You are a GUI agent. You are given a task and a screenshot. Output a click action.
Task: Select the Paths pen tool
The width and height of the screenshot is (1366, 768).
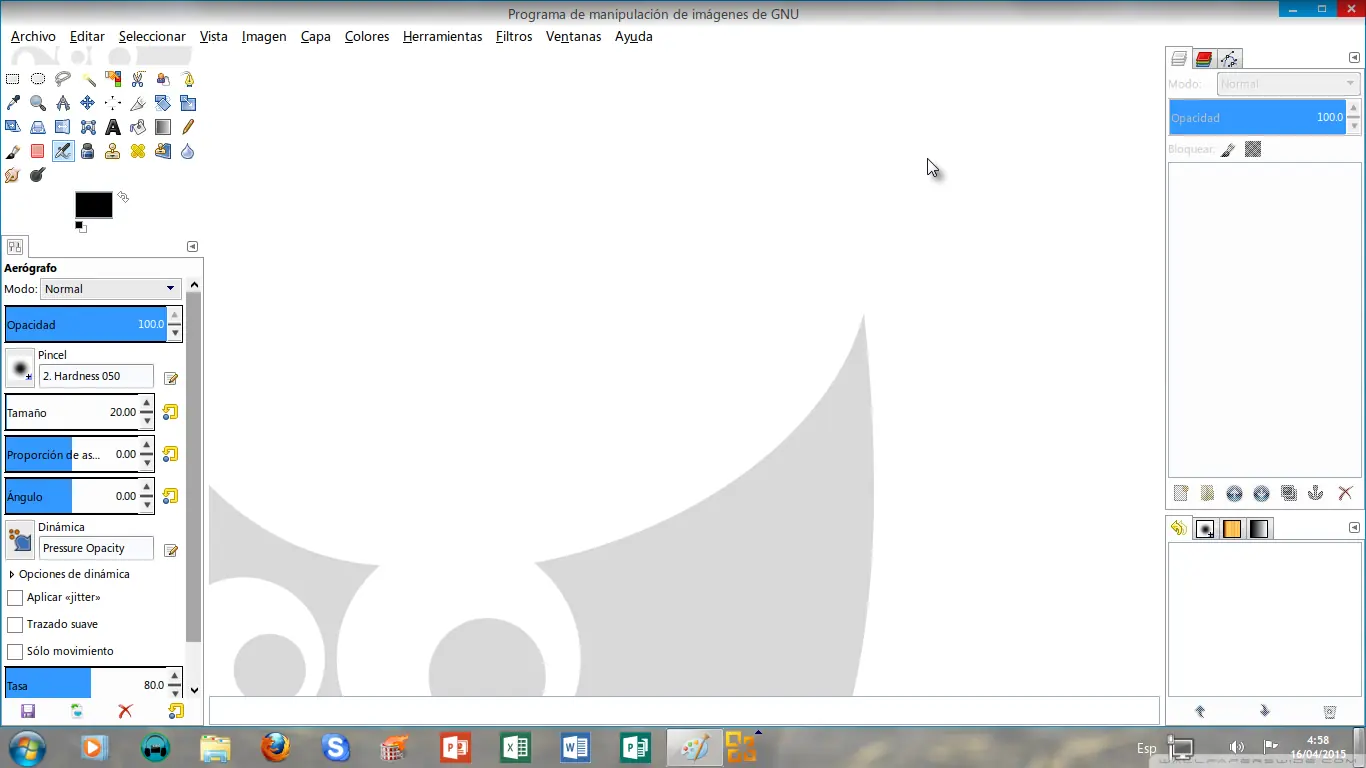(x=188, y=78)
